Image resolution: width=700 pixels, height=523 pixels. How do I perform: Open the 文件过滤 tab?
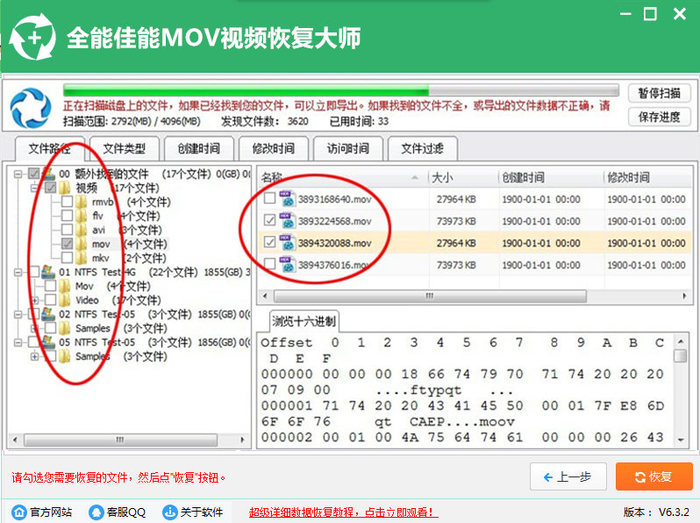(x=422, y=149)
